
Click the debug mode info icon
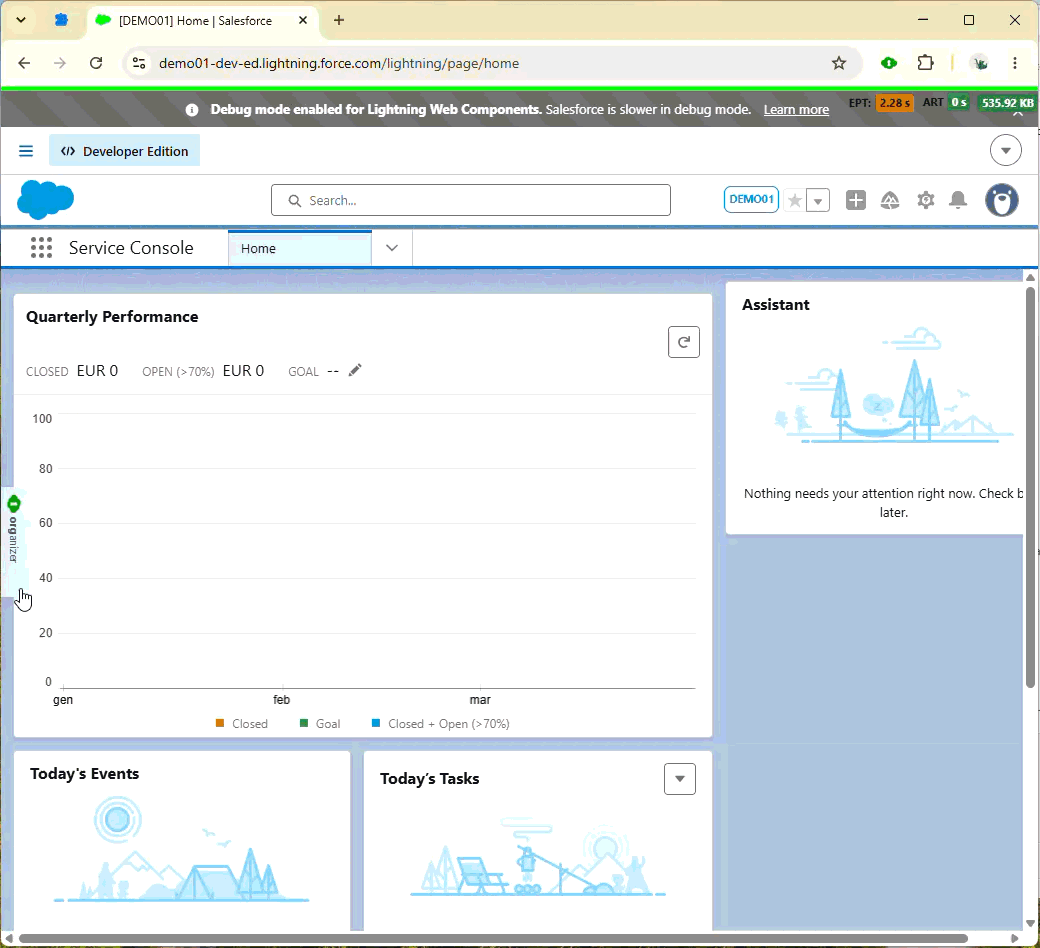[192, 110]
